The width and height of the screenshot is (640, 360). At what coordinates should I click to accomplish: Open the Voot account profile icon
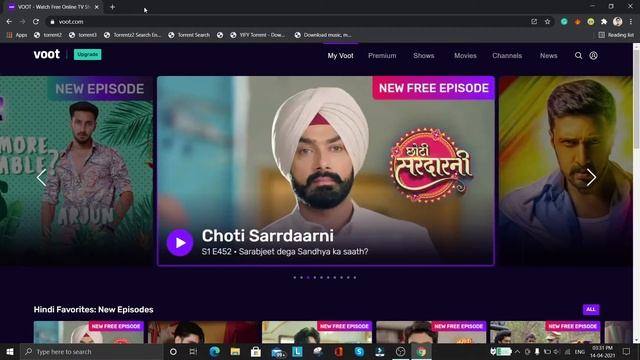click(593, 56)
